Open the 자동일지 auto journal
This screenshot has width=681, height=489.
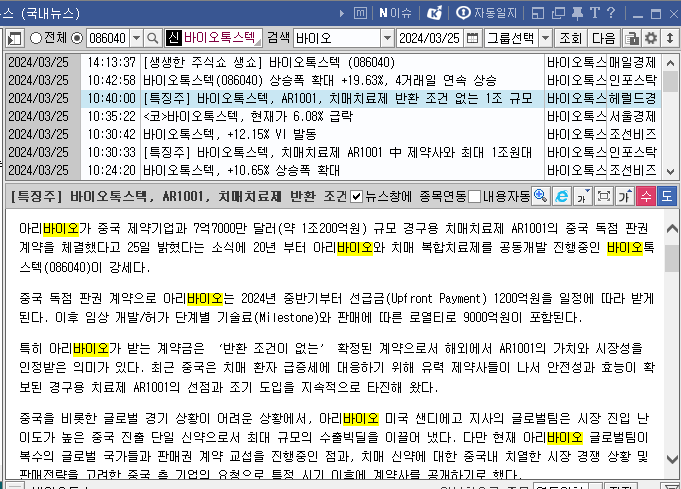click(x=486, y=13)
